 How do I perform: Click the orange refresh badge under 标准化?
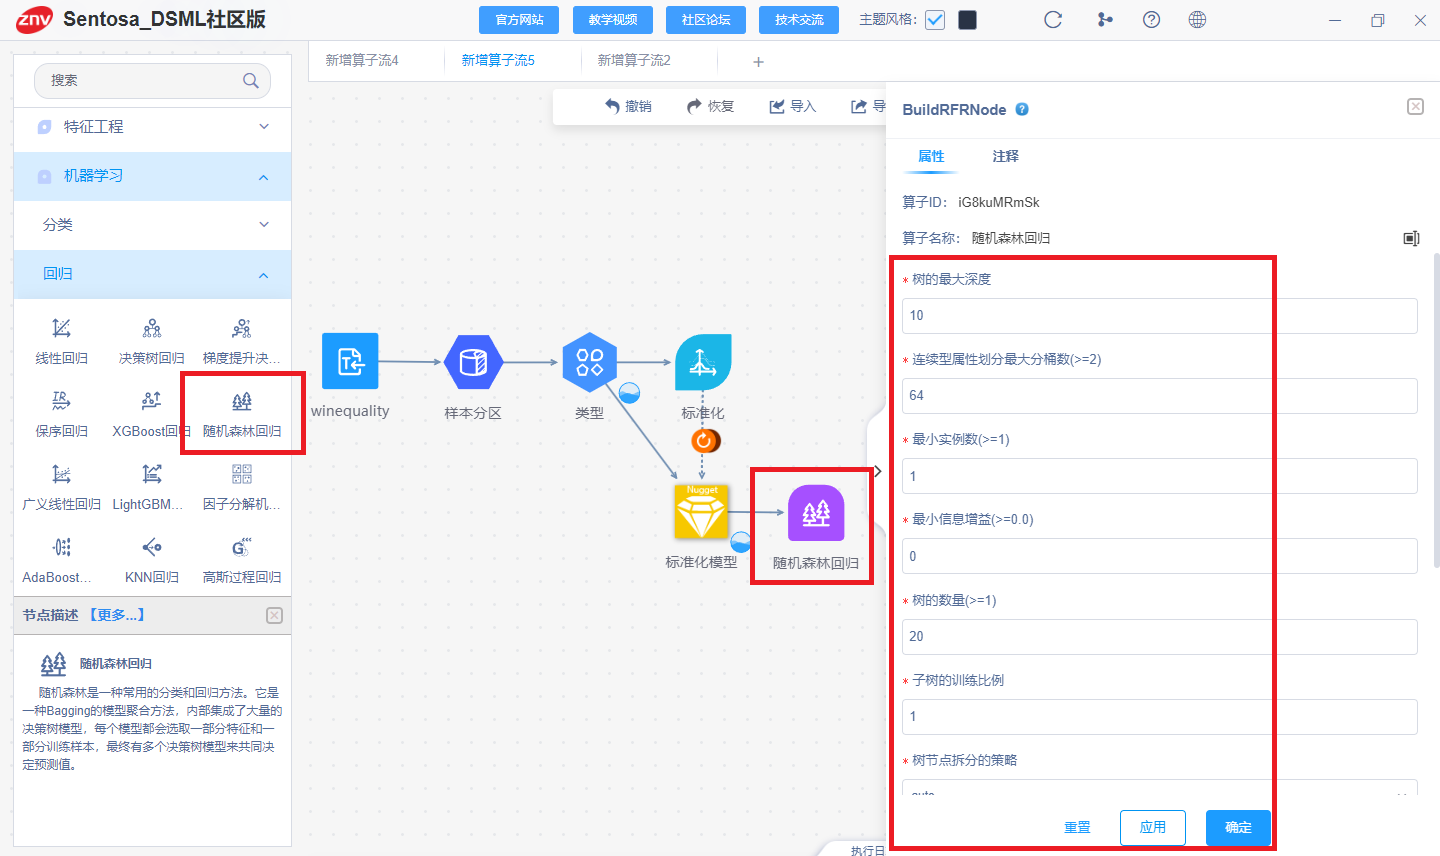[x=705, y=440]
